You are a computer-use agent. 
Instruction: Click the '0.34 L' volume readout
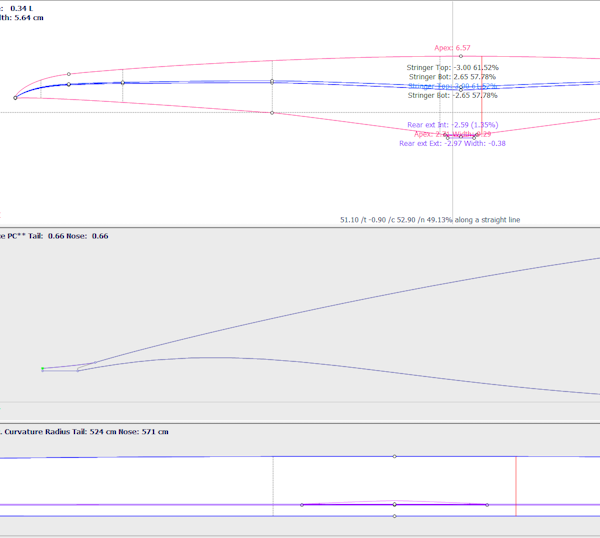click(x=21, y=8)
